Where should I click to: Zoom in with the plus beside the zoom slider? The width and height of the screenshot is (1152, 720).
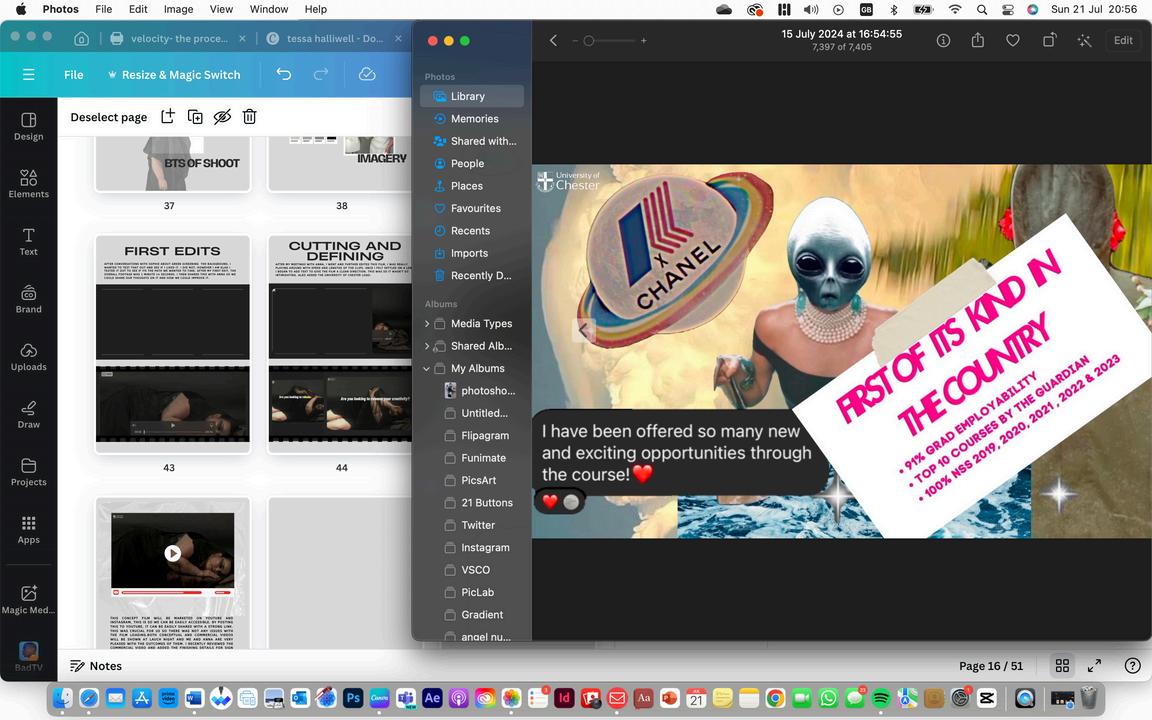click(644, 41)
